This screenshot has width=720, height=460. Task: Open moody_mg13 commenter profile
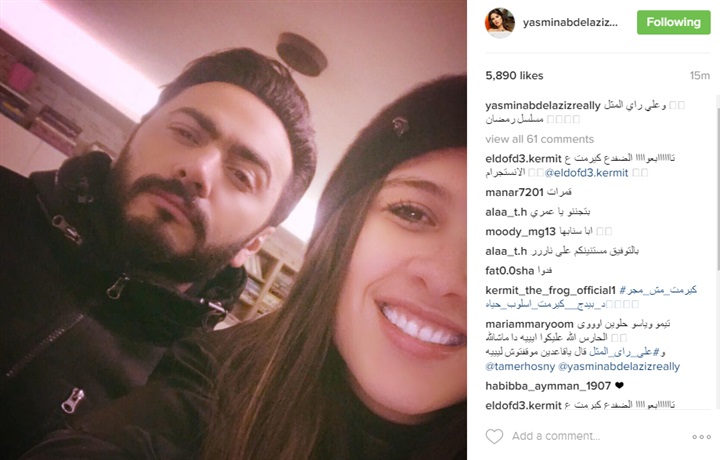click(521, 232)
